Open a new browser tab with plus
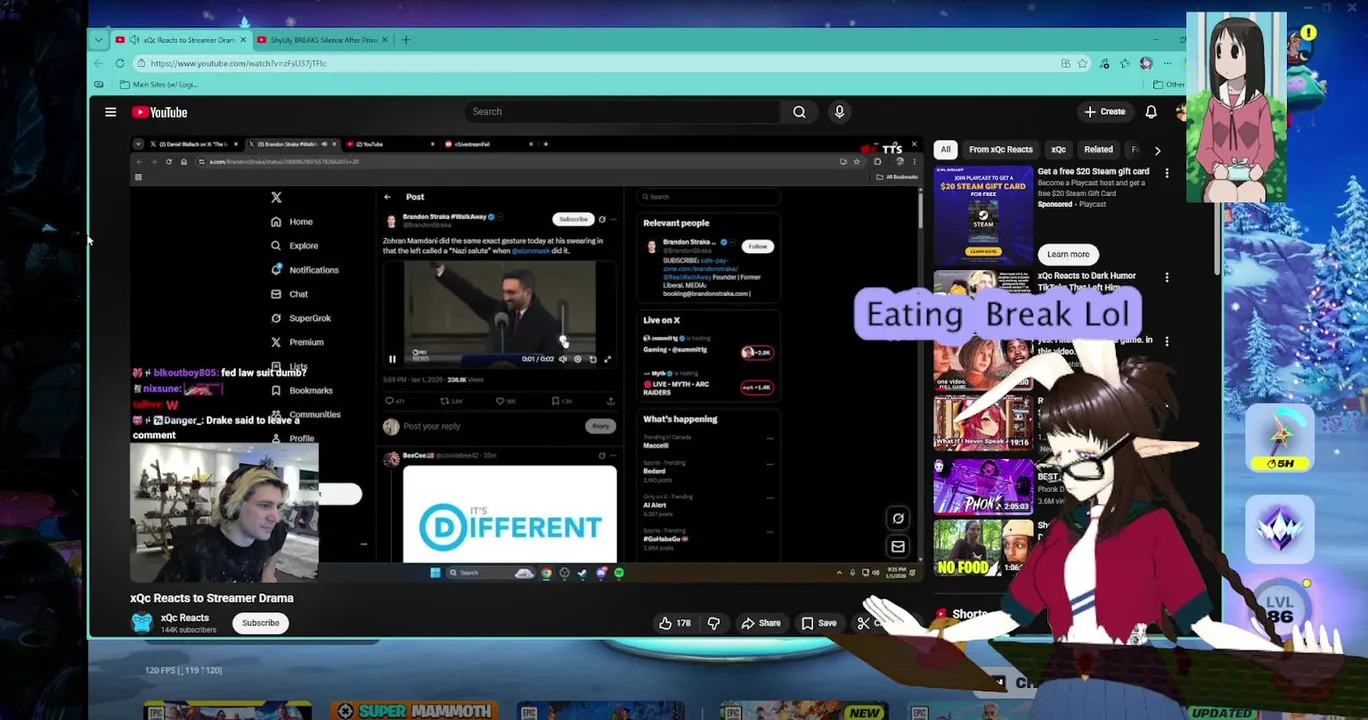1368x720 pixels. (405, 40)
